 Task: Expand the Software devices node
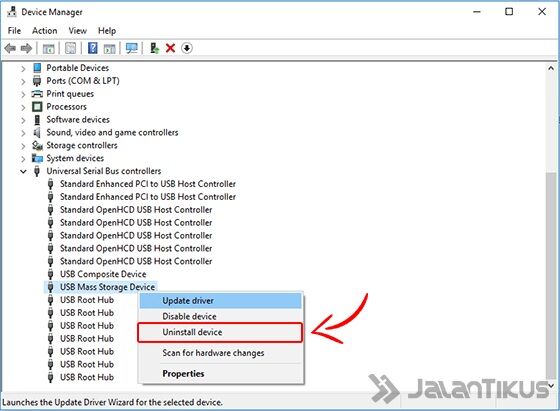pyautogui.click(x=23, y=120)
